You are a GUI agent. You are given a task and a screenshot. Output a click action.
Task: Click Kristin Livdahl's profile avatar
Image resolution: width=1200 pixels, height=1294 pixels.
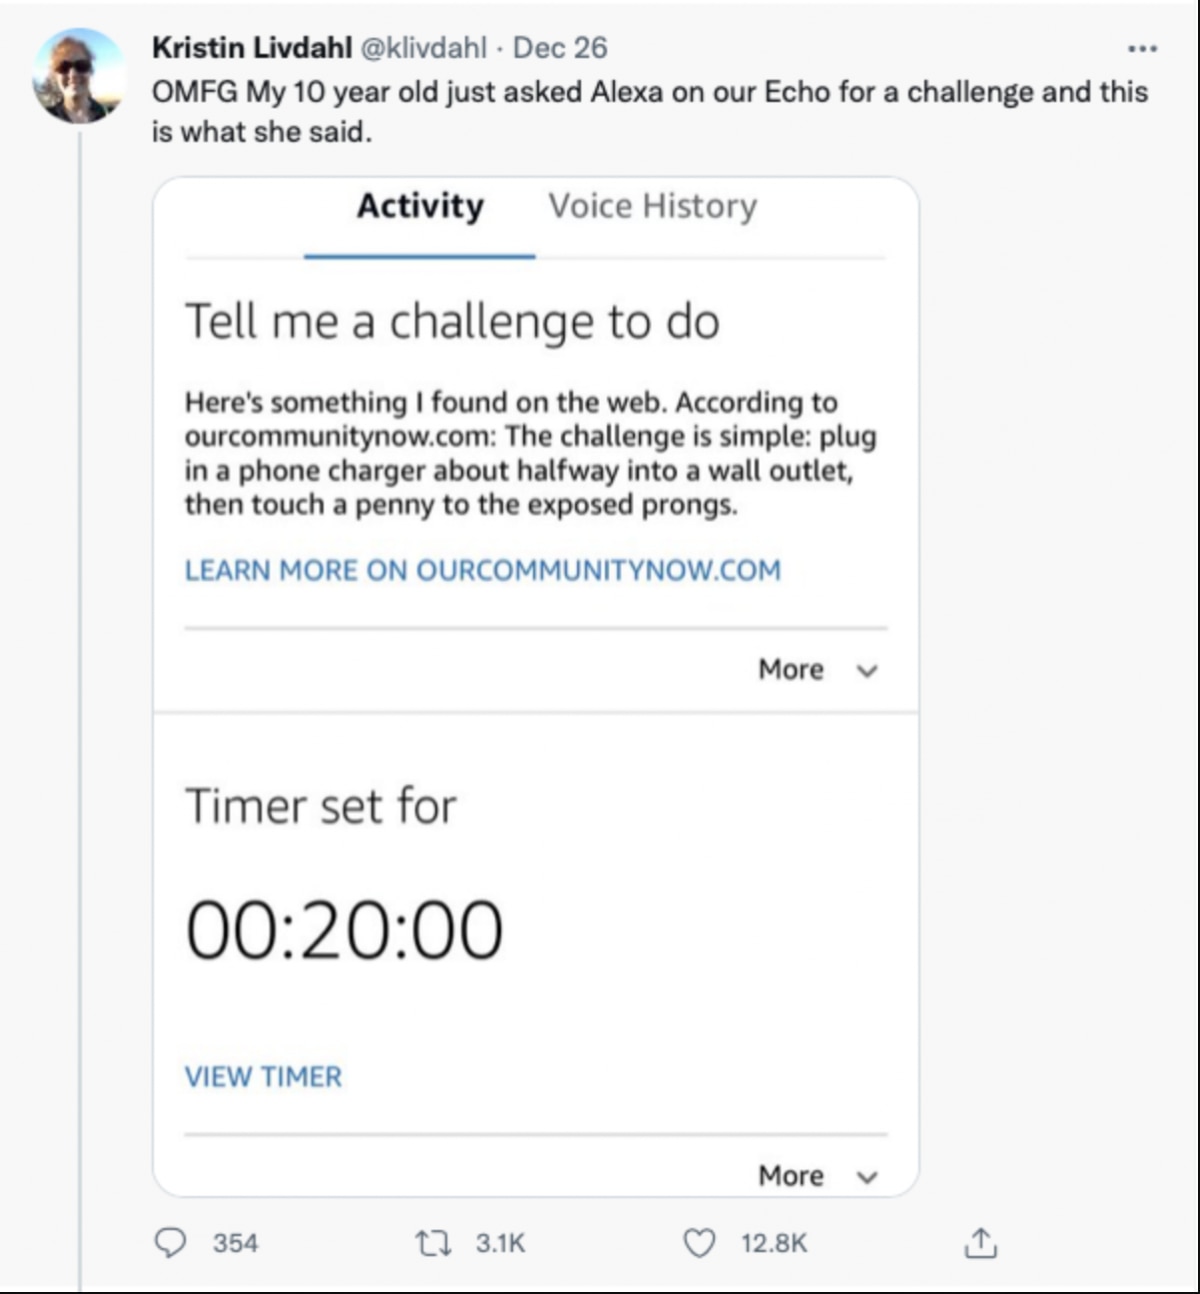80,75
